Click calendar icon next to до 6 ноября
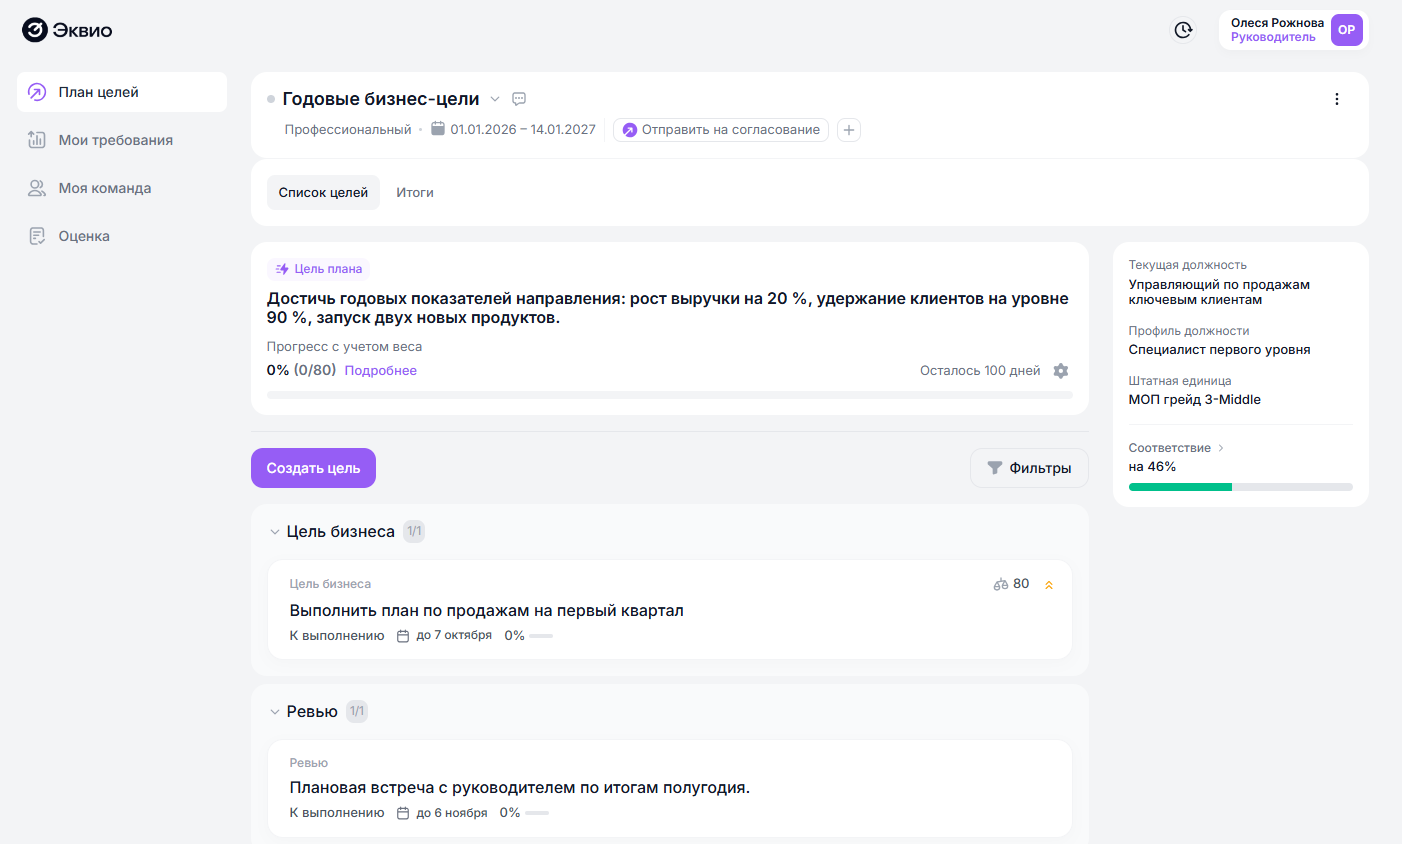This screenshot has width=1402, height=844. (403, 813)
